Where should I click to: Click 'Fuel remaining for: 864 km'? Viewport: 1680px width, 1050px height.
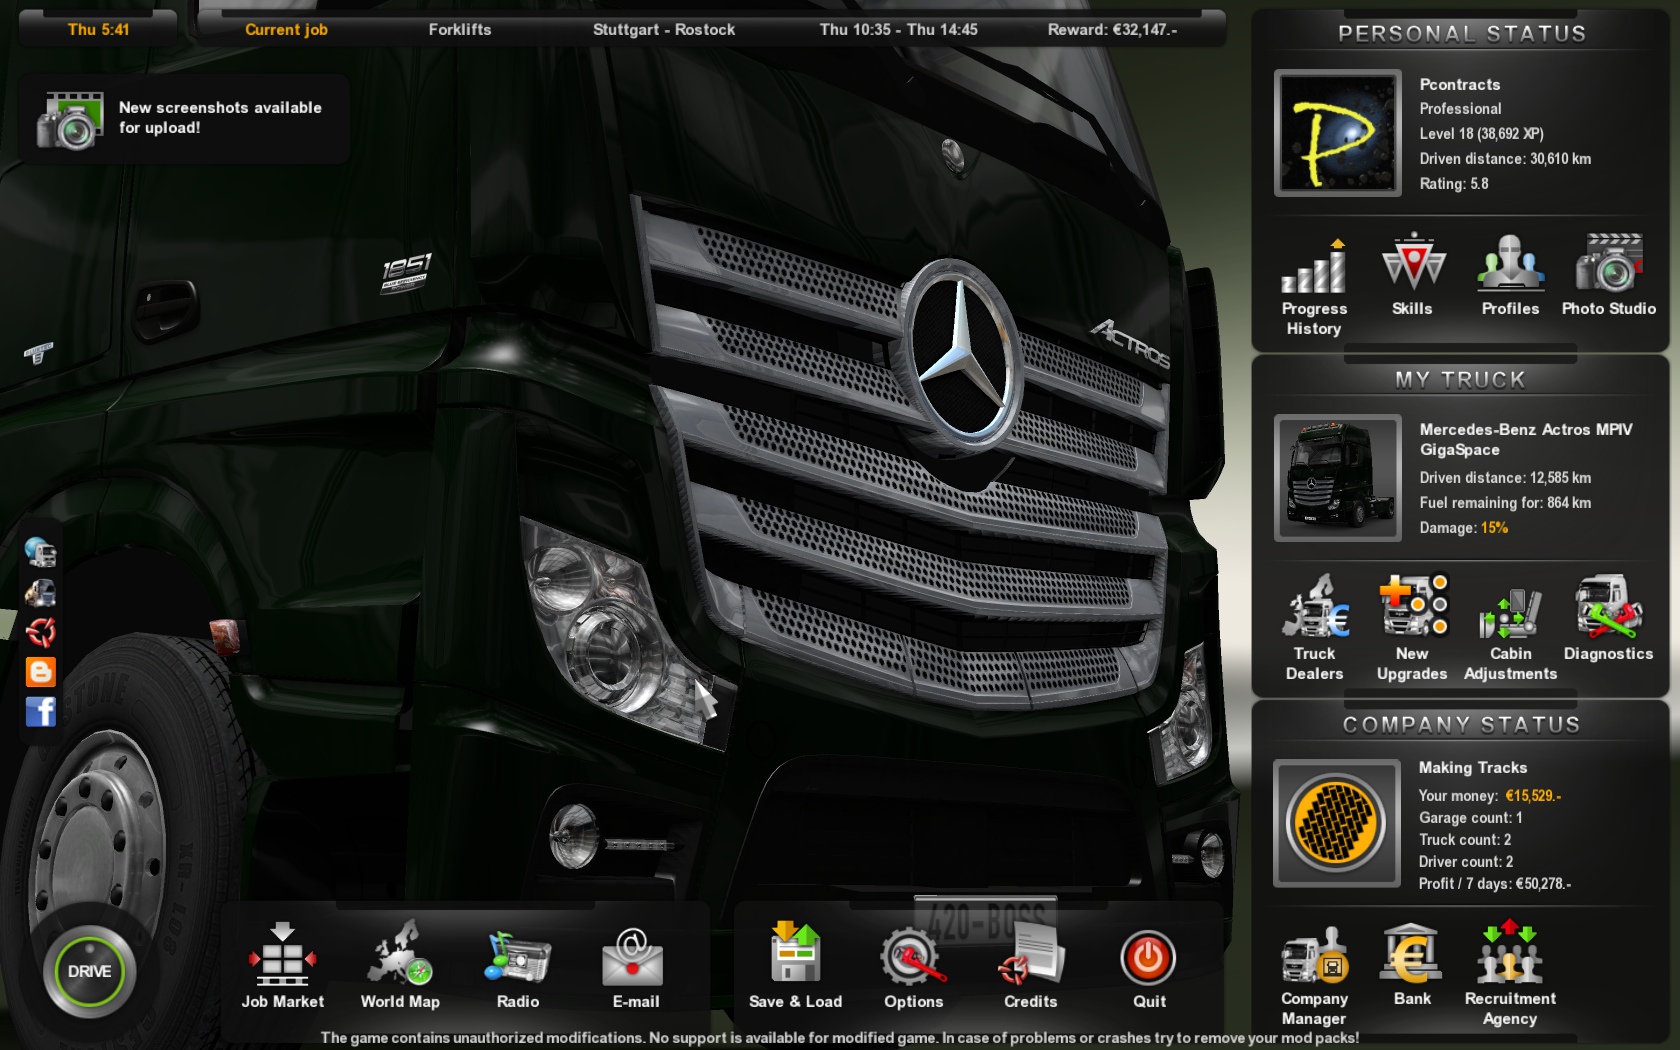(1505, 503)
